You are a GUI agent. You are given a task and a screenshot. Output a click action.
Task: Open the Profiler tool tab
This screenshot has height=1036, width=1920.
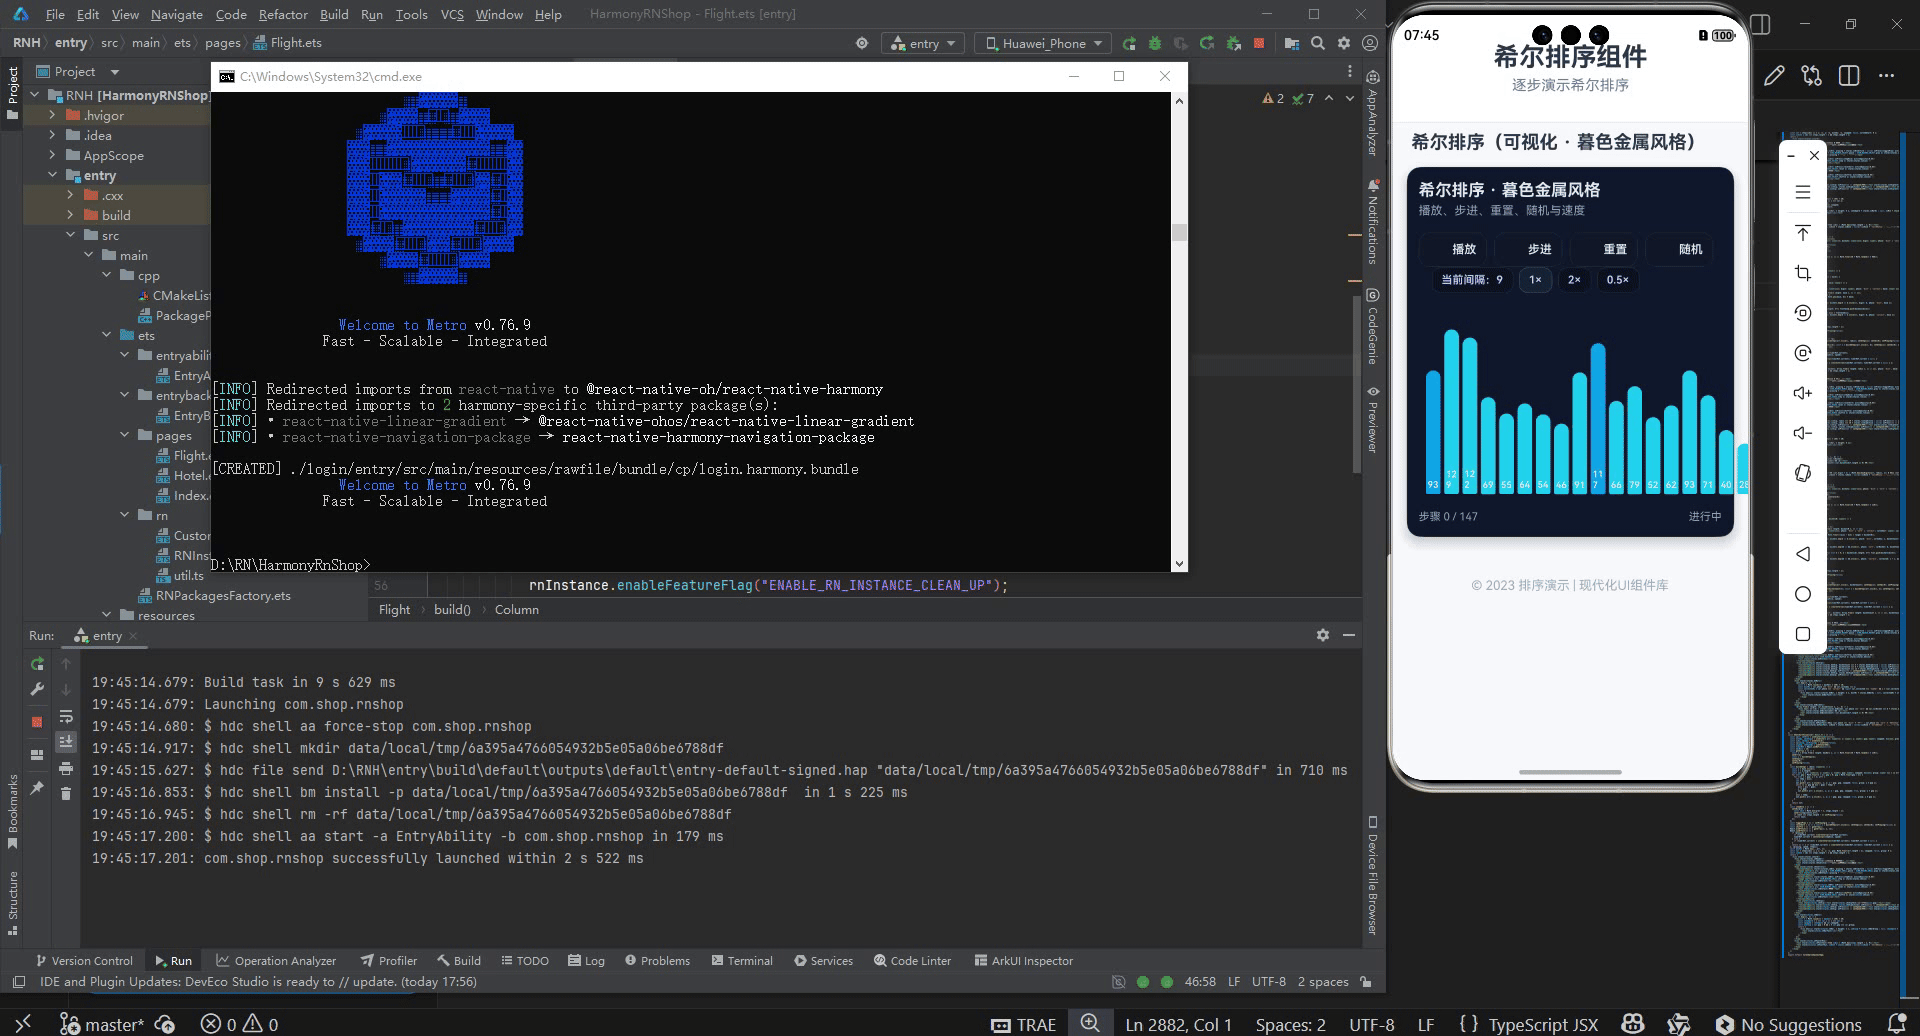tap(389, 960)
